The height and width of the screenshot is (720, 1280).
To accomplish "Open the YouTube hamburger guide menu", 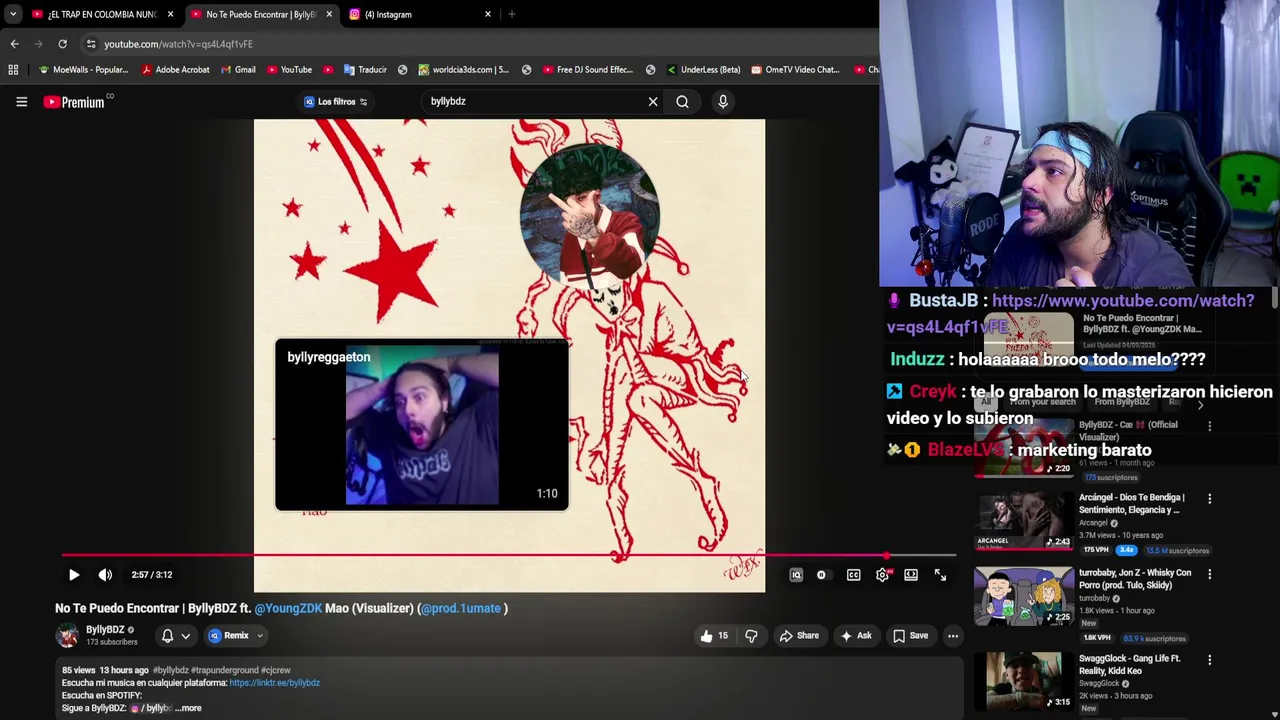I will pyautogui.click(x=21, y=101).
